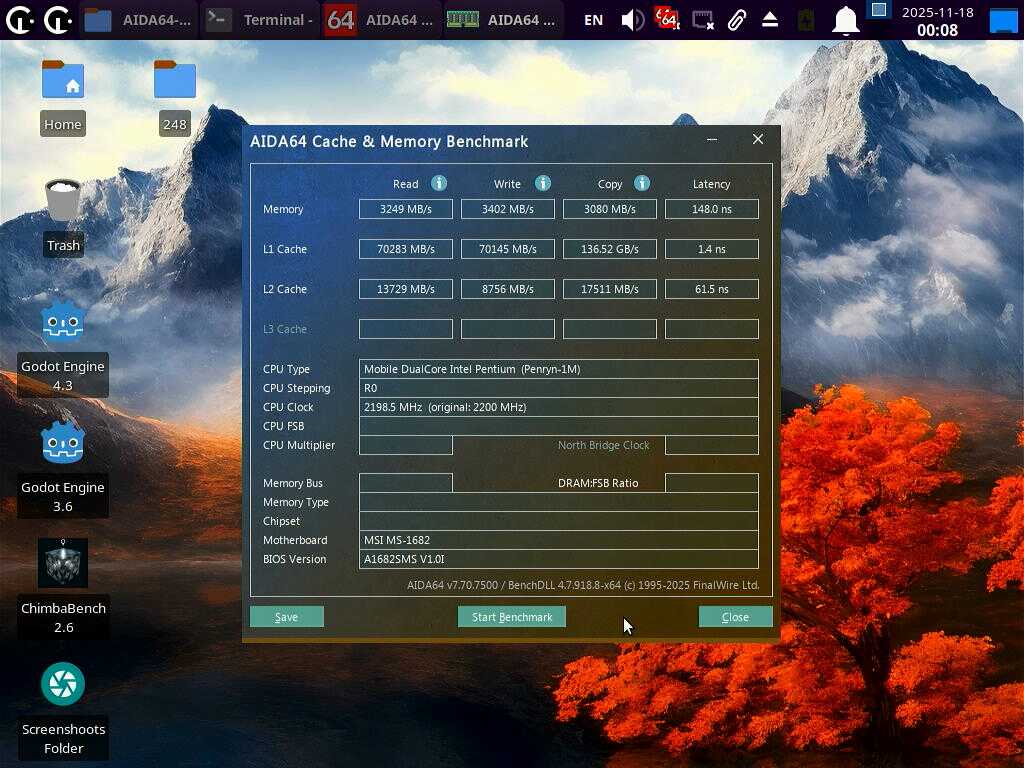Click the L1 Cache Latency value 1.4 ns
Image resolution: width=1024 pixels, height=768 pixels.
[x=712, y=249]
